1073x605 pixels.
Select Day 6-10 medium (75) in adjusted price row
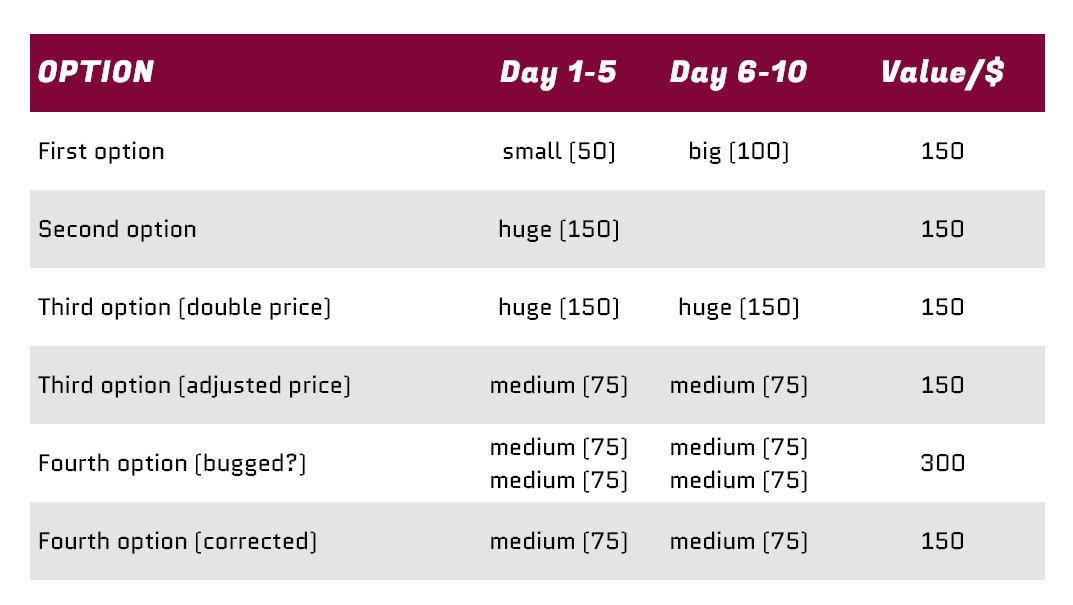tap(739, 385)
